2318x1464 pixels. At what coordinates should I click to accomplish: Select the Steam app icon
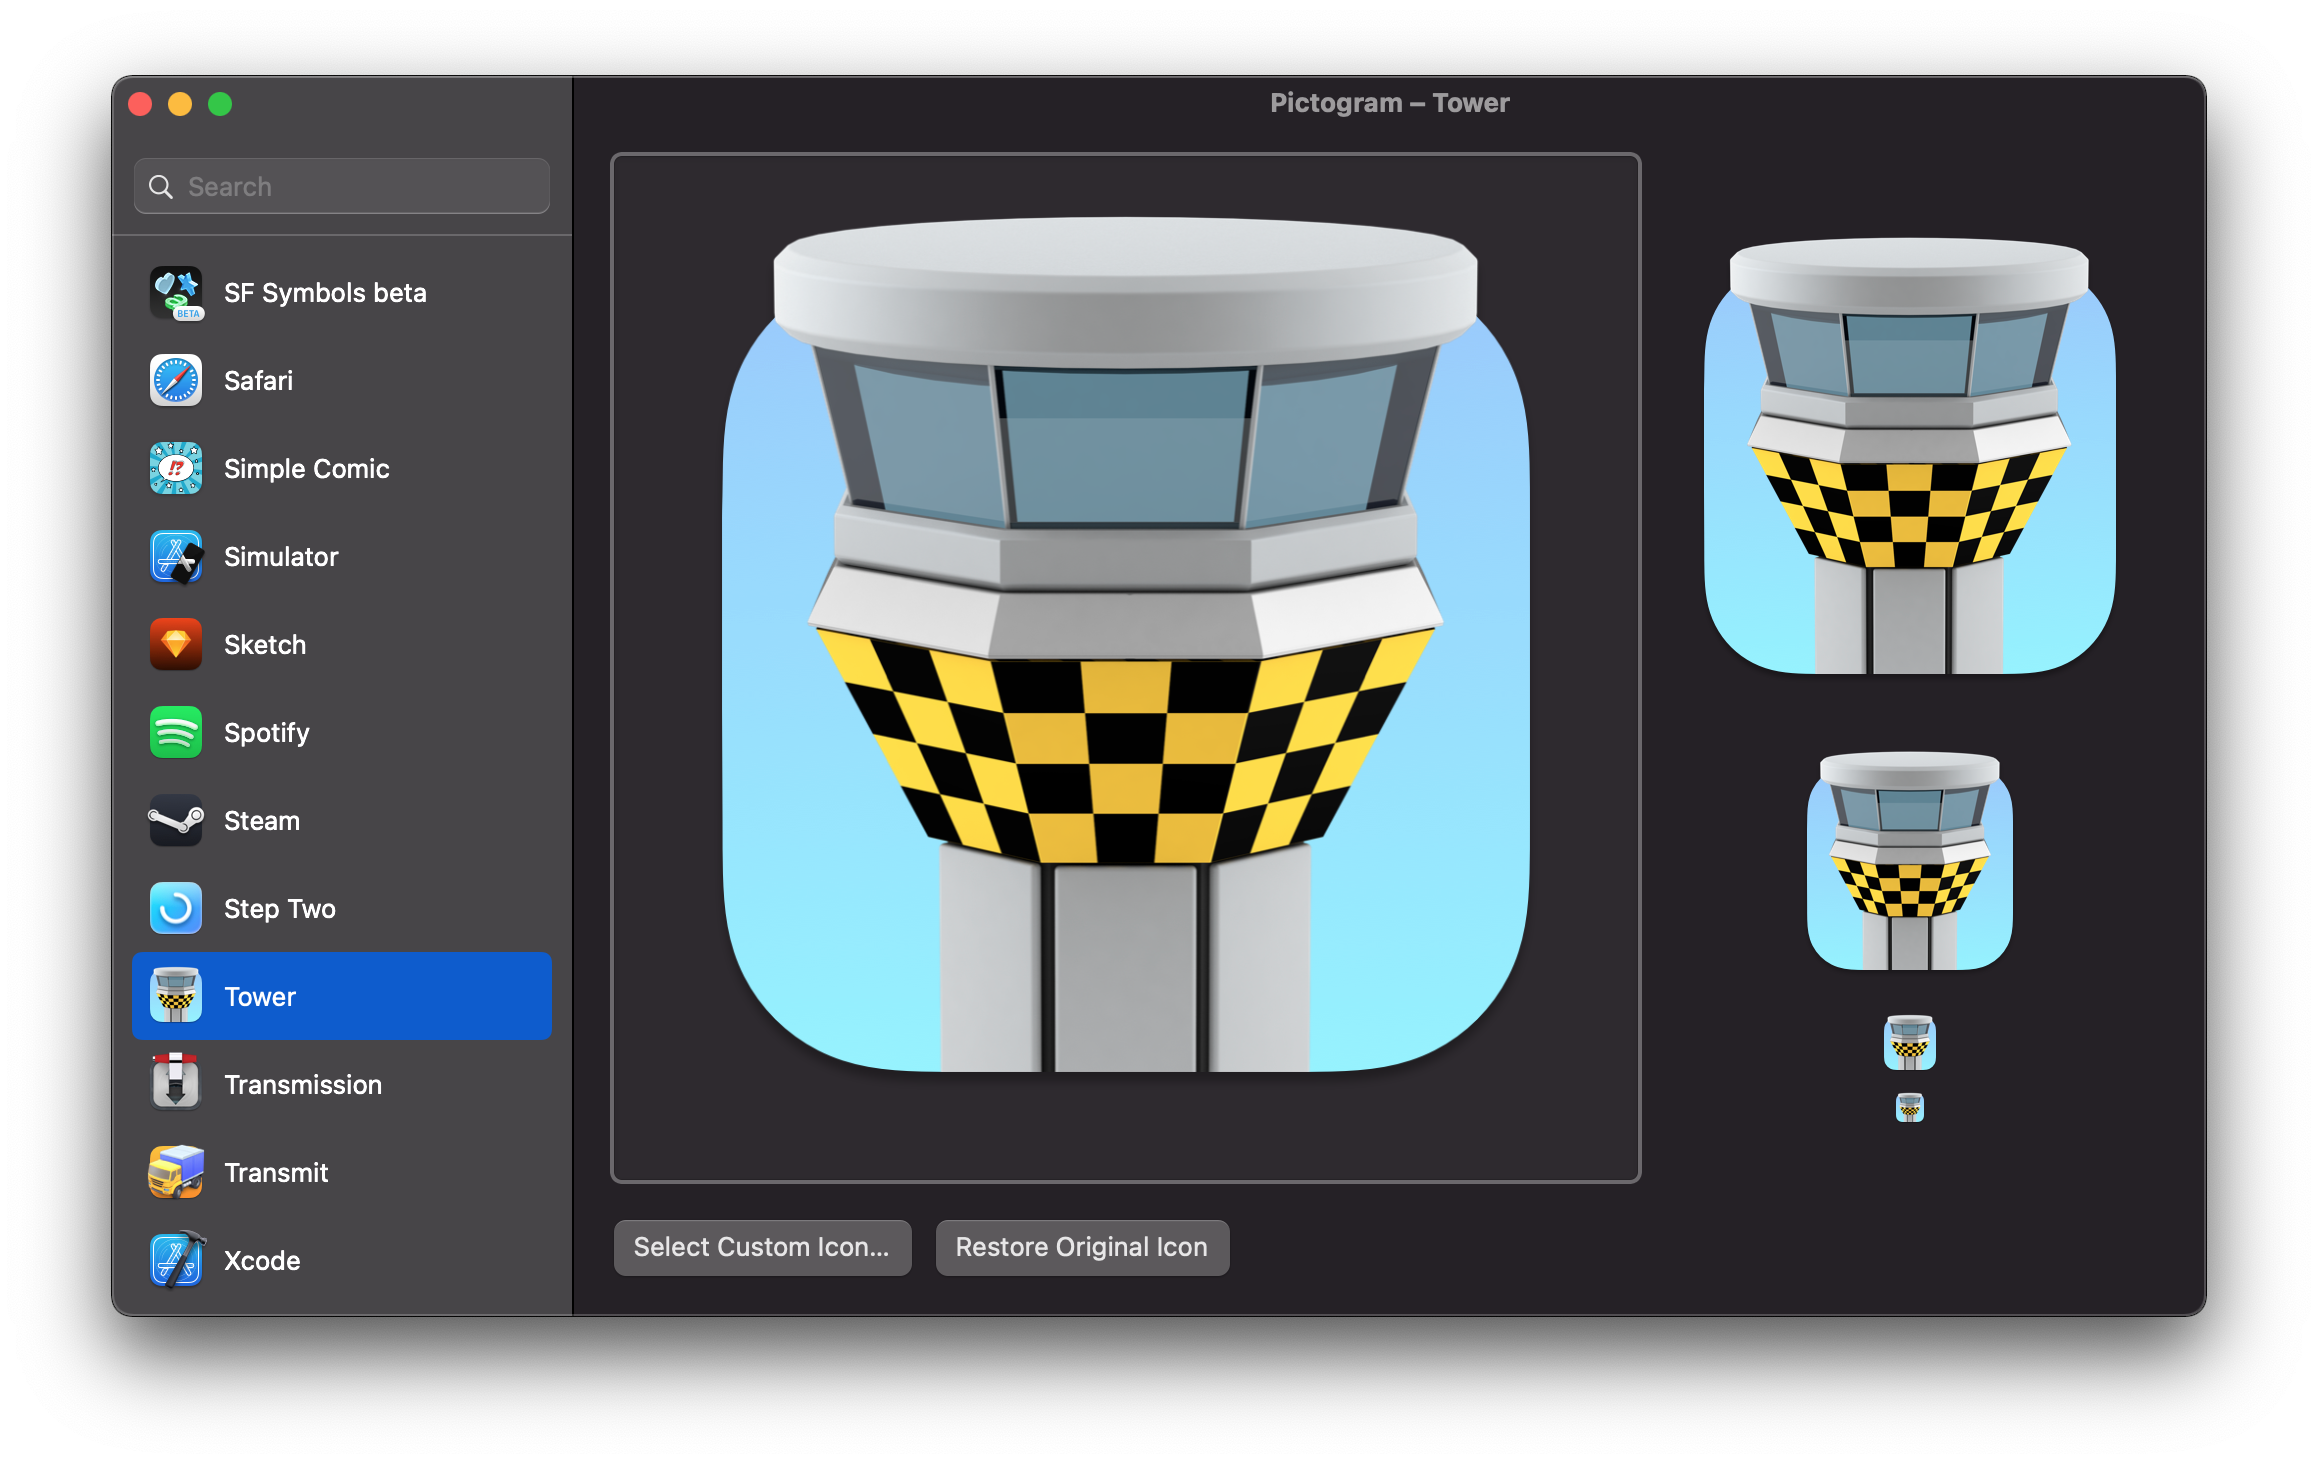click(176, 821)
